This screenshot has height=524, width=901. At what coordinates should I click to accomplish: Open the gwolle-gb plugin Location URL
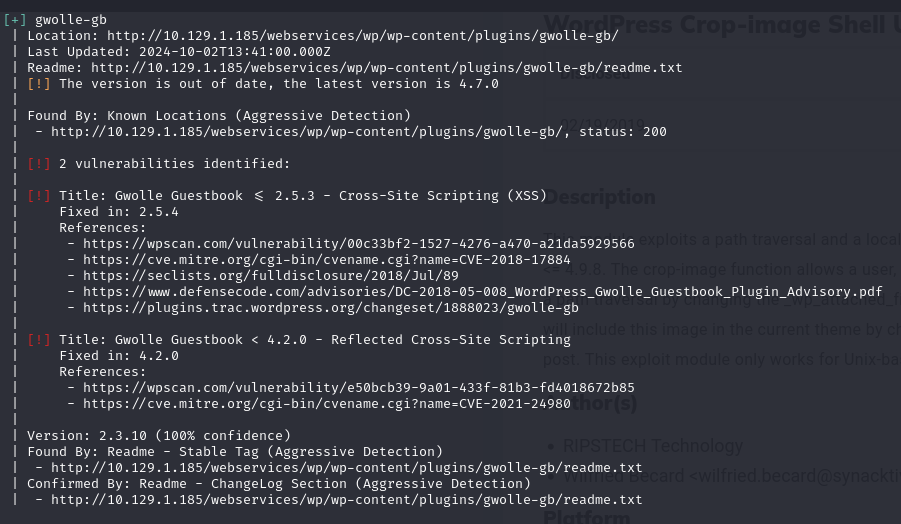363,36
